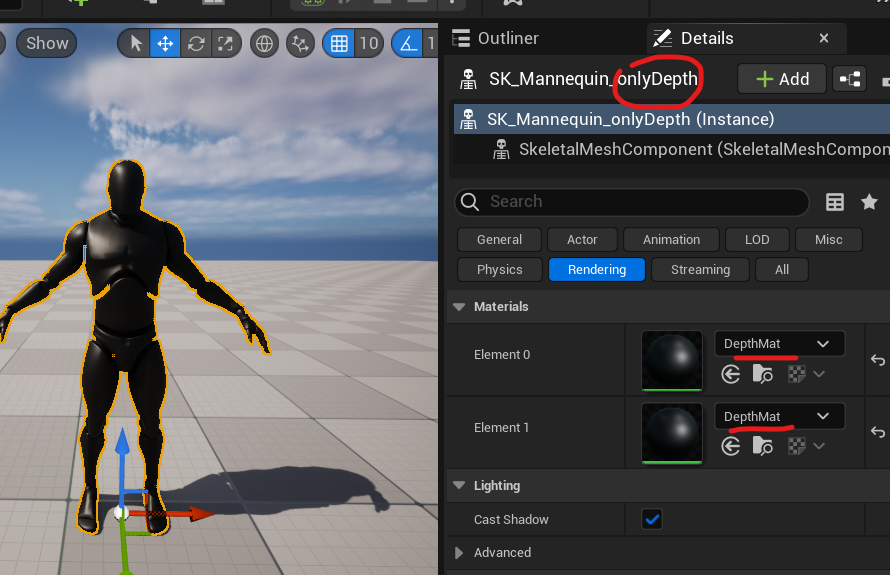Open grid snap value 10 dropdown

[369, 43]
